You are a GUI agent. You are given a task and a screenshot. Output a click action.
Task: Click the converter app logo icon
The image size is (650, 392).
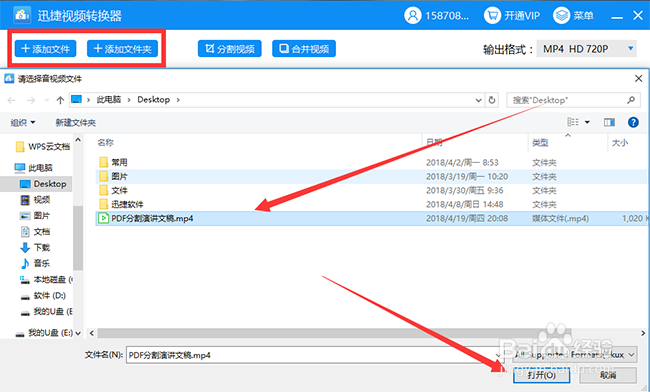(22, 15)
